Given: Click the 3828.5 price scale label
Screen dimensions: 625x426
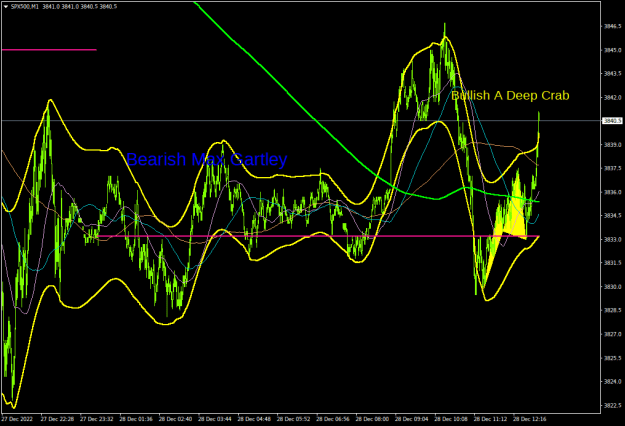Looking at the screenshot, I should coord(612,310).
